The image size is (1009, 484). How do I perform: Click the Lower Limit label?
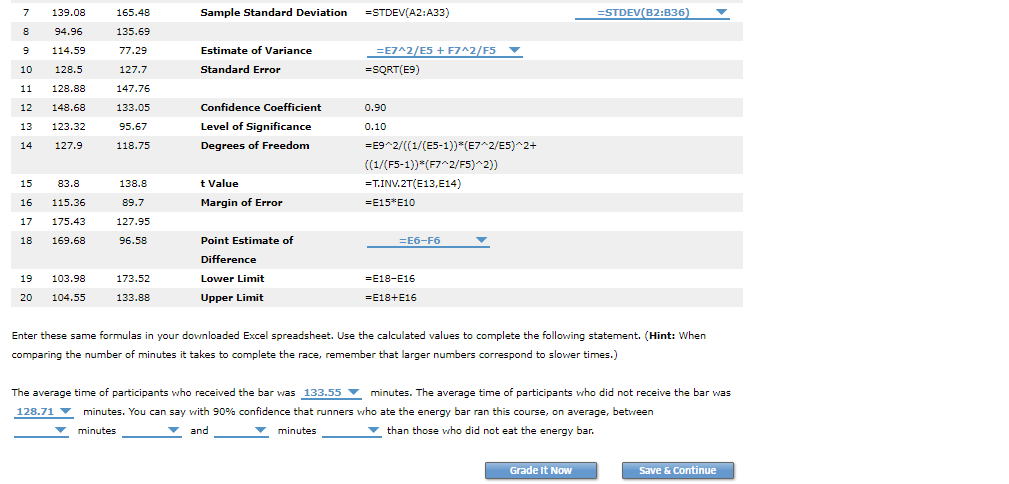(x=232, y=279)
